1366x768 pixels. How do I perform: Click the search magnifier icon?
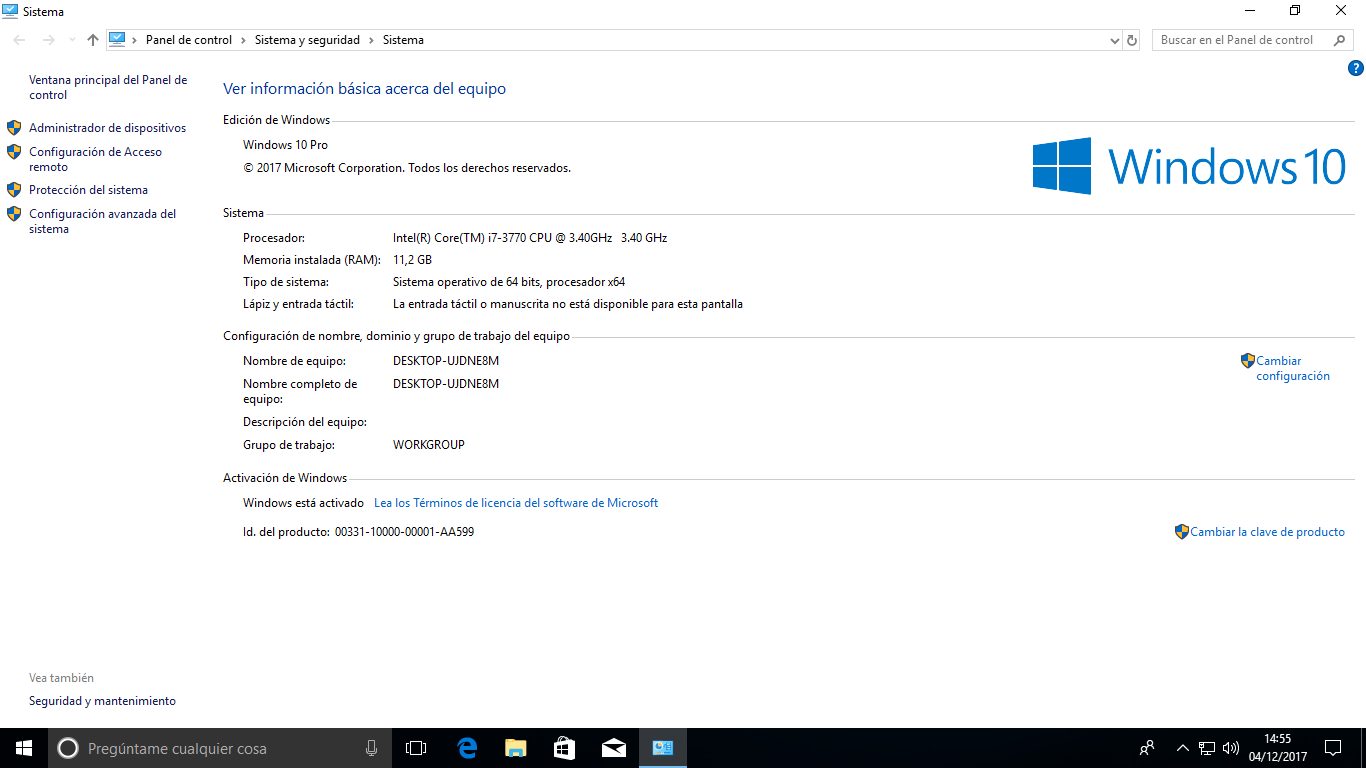point(1339,40)
